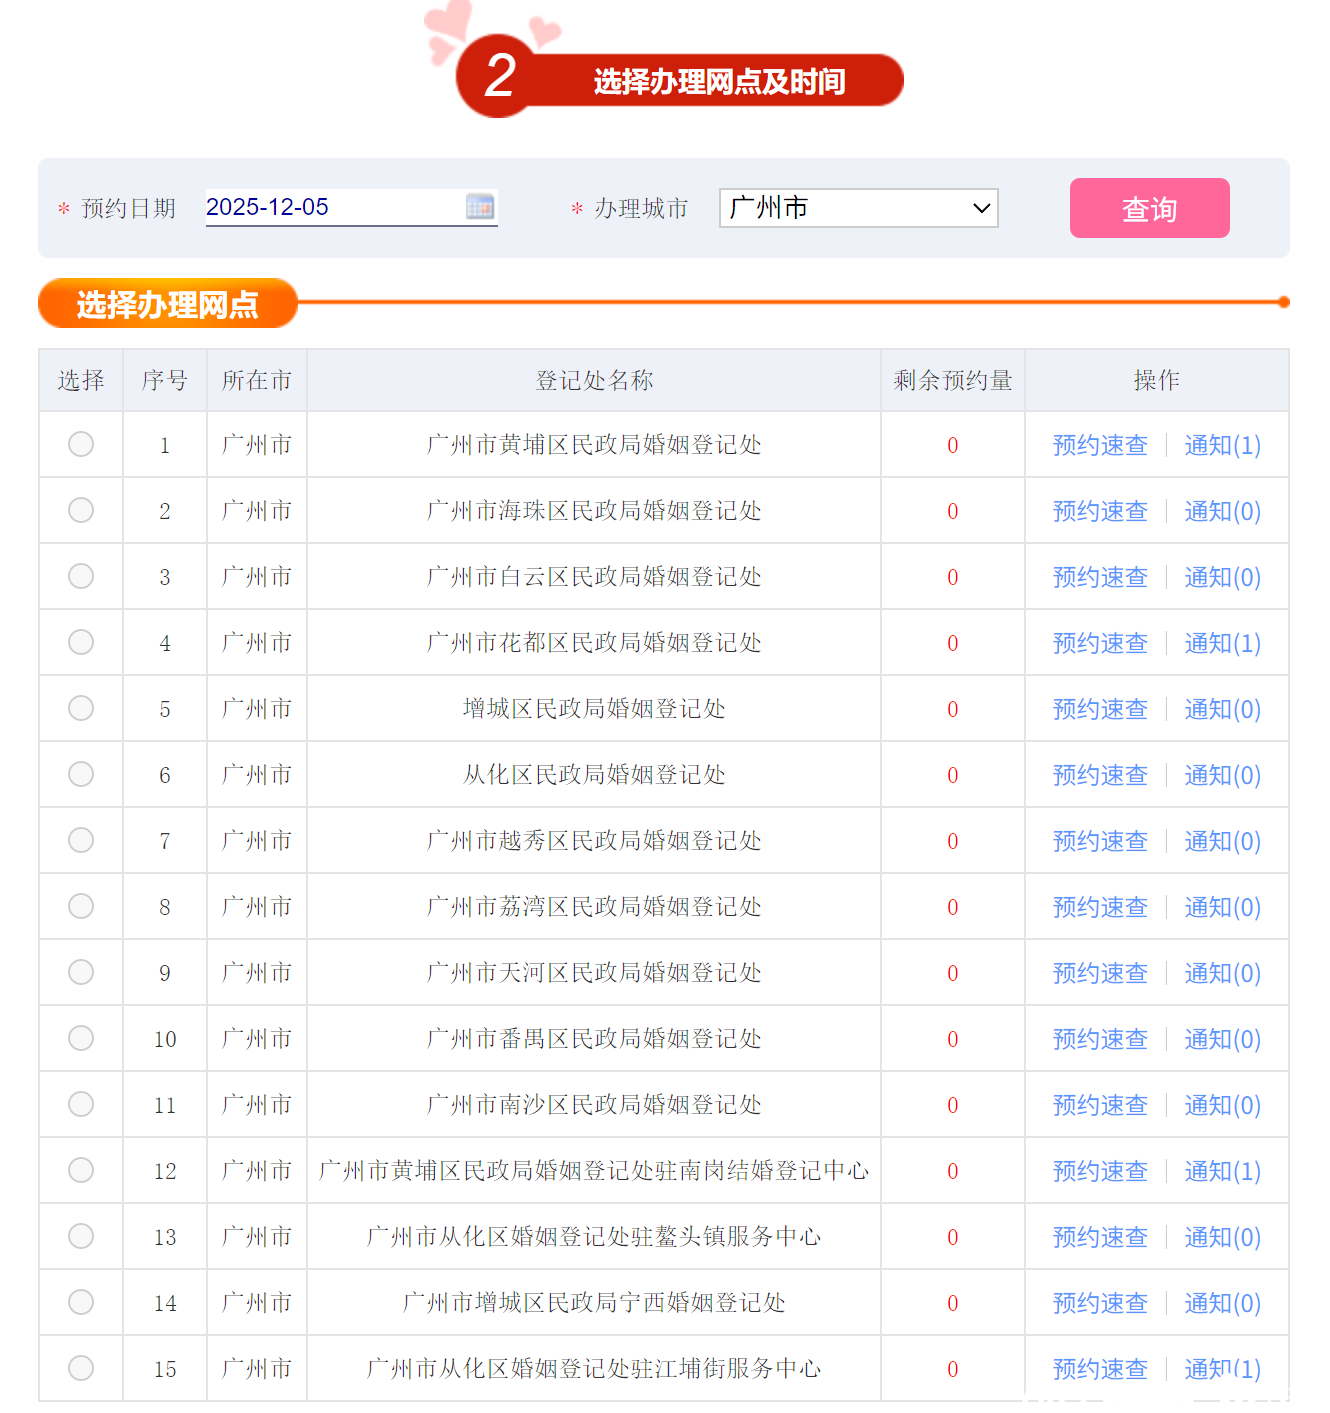
Task: Select radio button for 鳌头镇服务中心 row
Action: tap(81, 1236)
